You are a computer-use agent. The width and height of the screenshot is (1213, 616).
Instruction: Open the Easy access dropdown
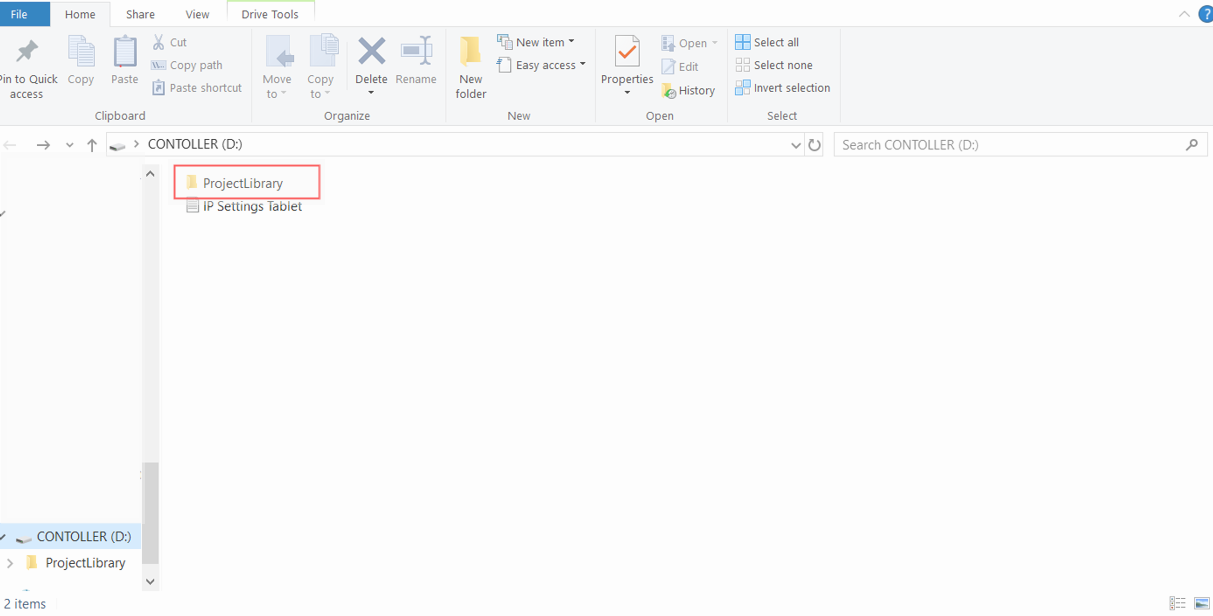pos(541,65)
